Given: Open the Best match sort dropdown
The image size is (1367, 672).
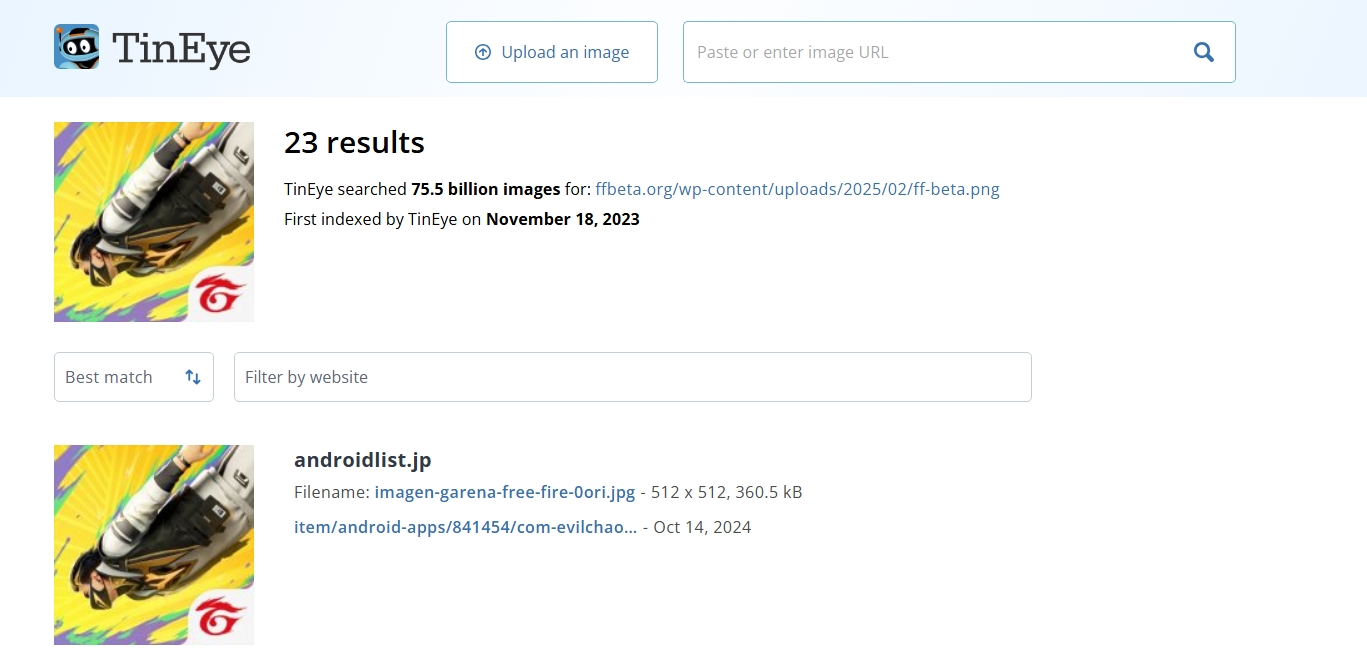Looking at the screenshot, I should 134,377.
